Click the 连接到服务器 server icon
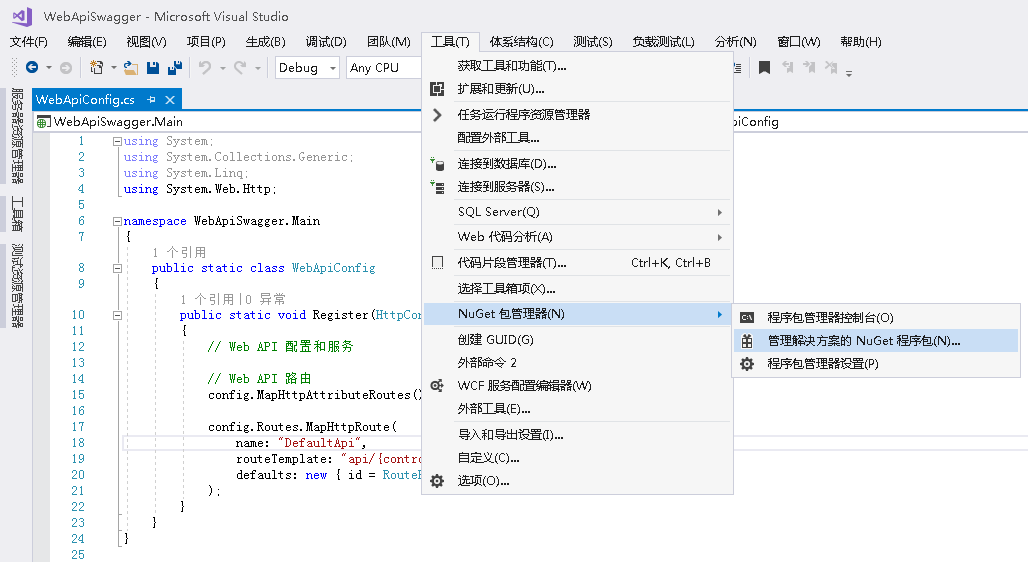This screenshot has width=1028, height=562. pos(437,187)
